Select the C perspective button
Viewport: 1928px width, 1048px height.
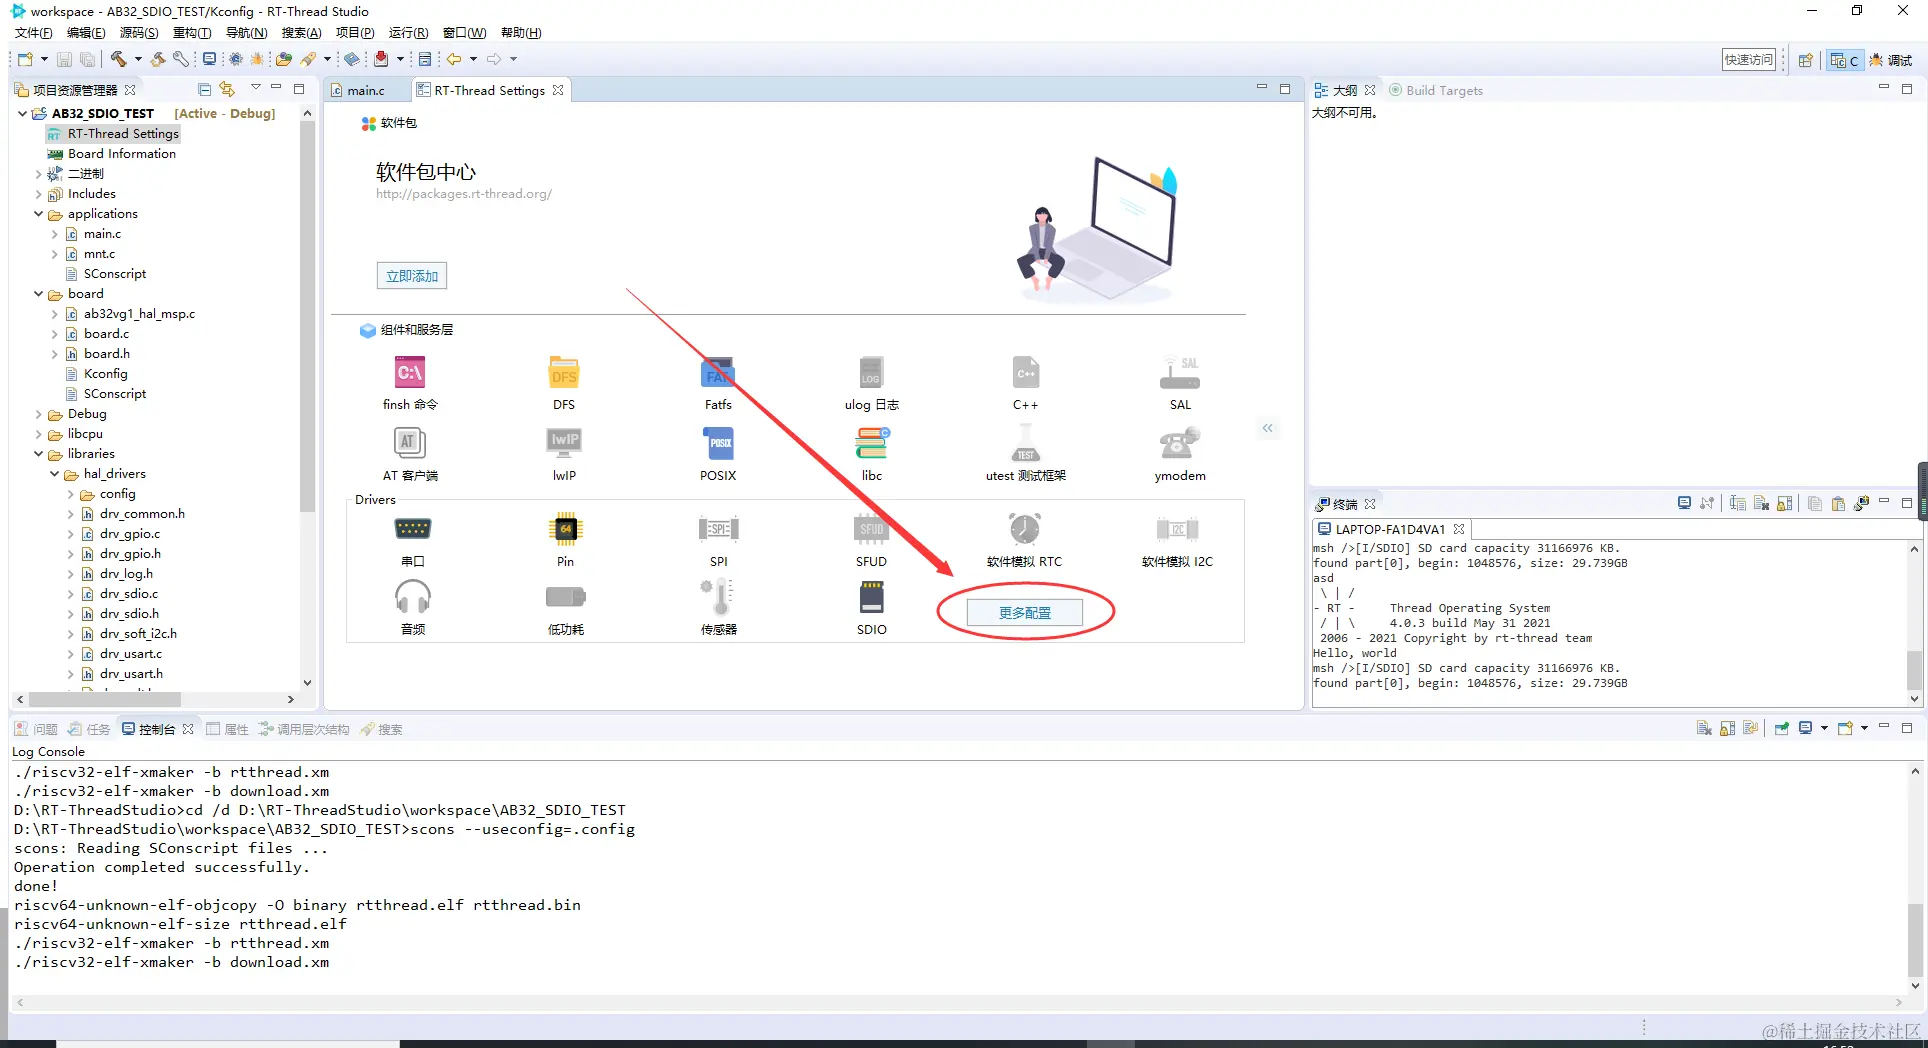coord(1844,60)
